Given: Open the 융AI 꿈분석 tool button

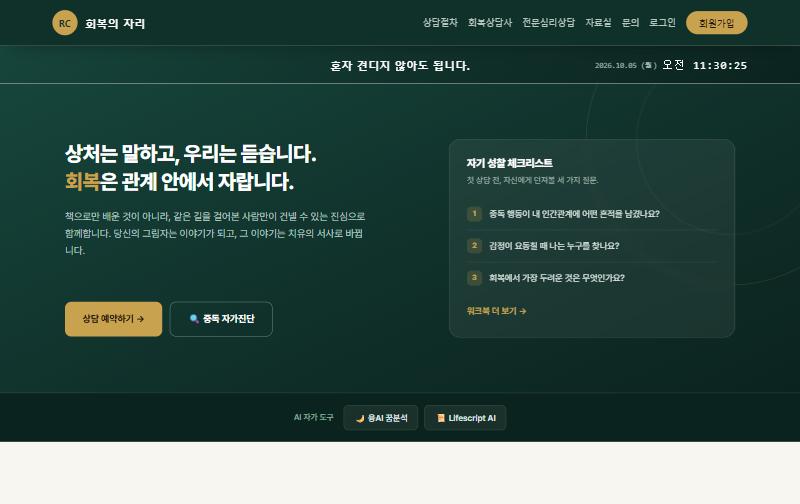Looking at the screenshot, I should pyautogui.click(x=381, y=418).
